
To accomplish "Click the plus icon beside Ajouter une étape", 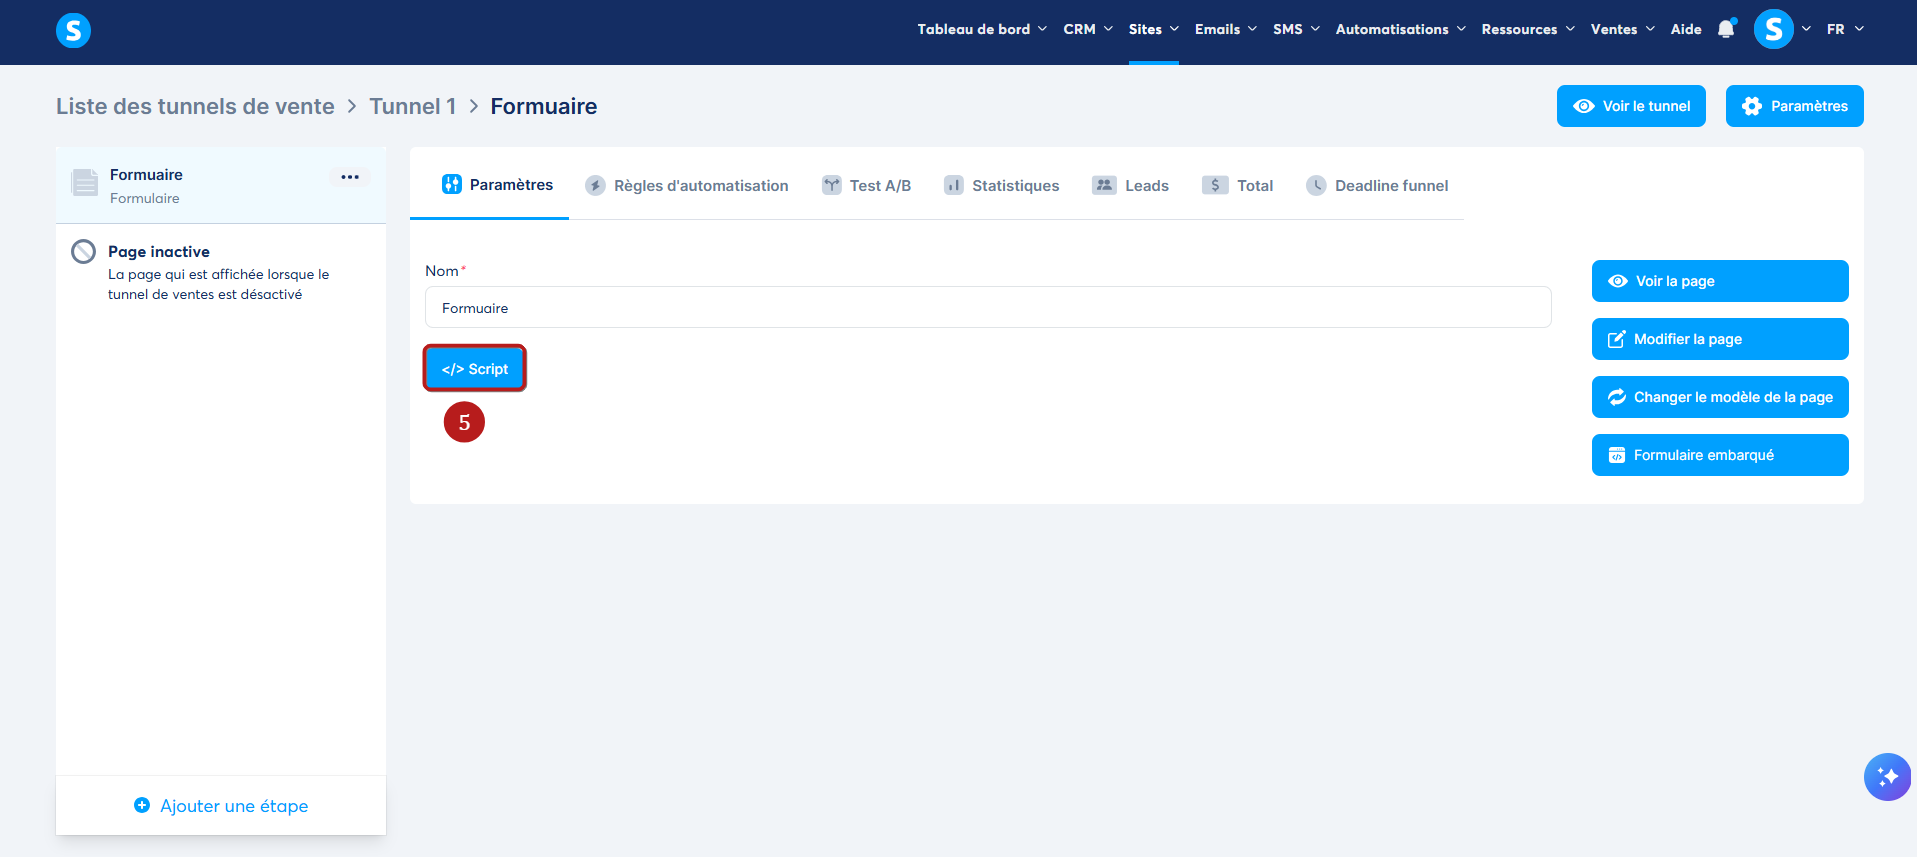I will (x=142, y=805).
